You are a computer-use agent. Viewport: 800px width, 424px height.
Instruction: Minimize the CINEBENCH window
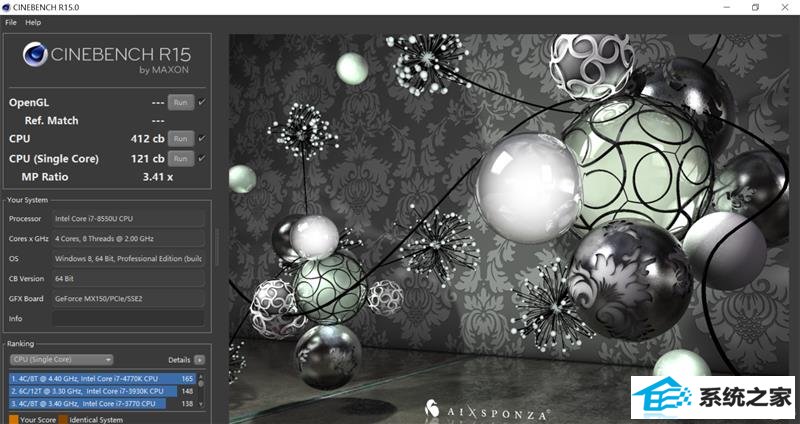[727, 7]
